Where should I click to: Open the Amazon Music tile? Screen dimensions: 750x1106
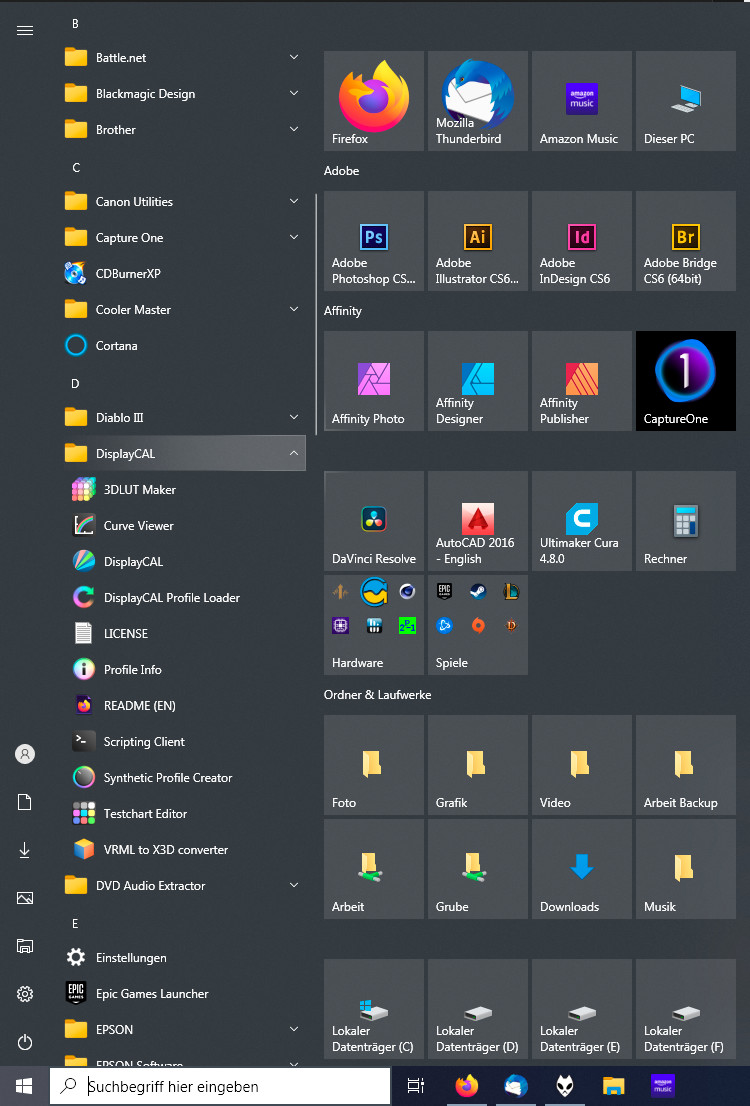pos(581,101)
